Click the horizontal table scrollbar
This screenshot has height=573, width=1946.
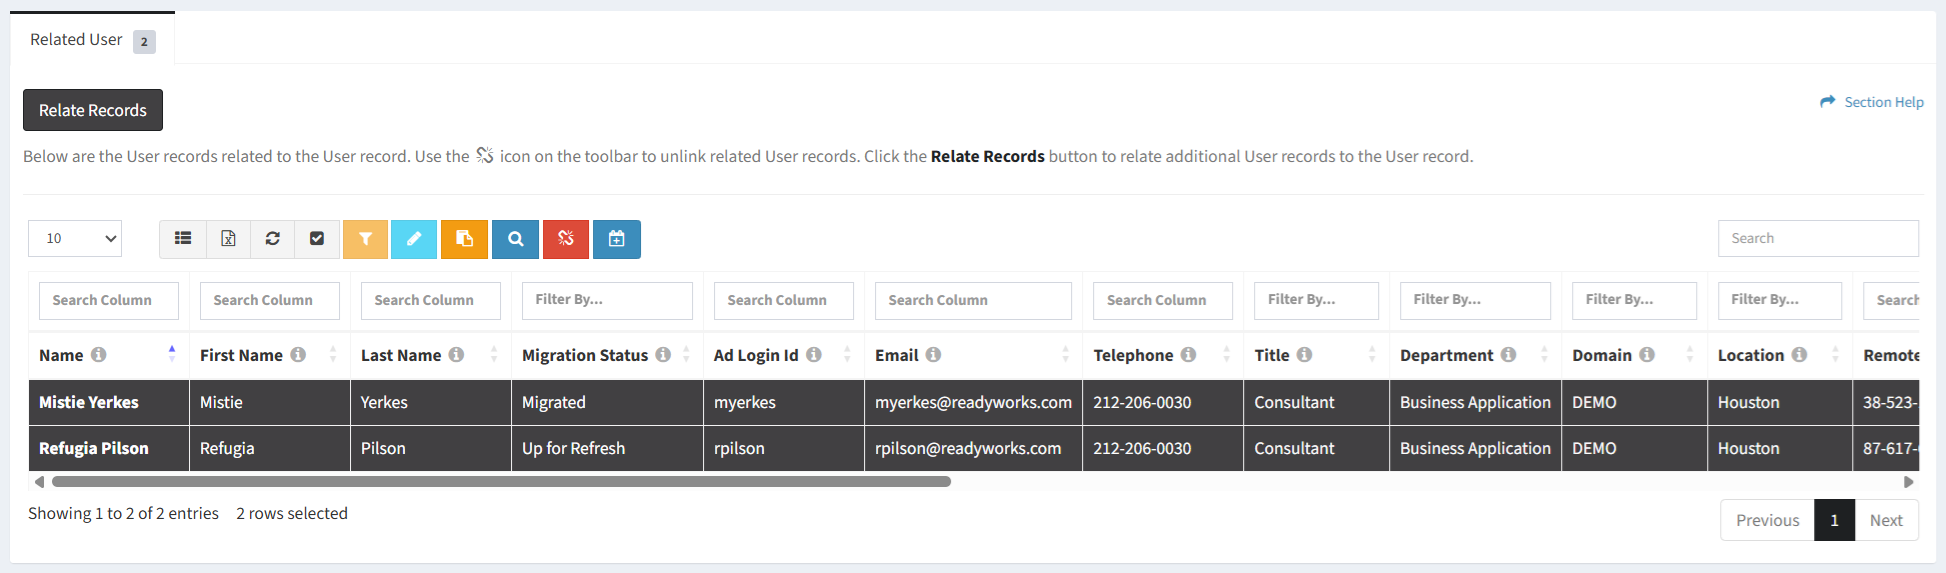click(500, 482)
